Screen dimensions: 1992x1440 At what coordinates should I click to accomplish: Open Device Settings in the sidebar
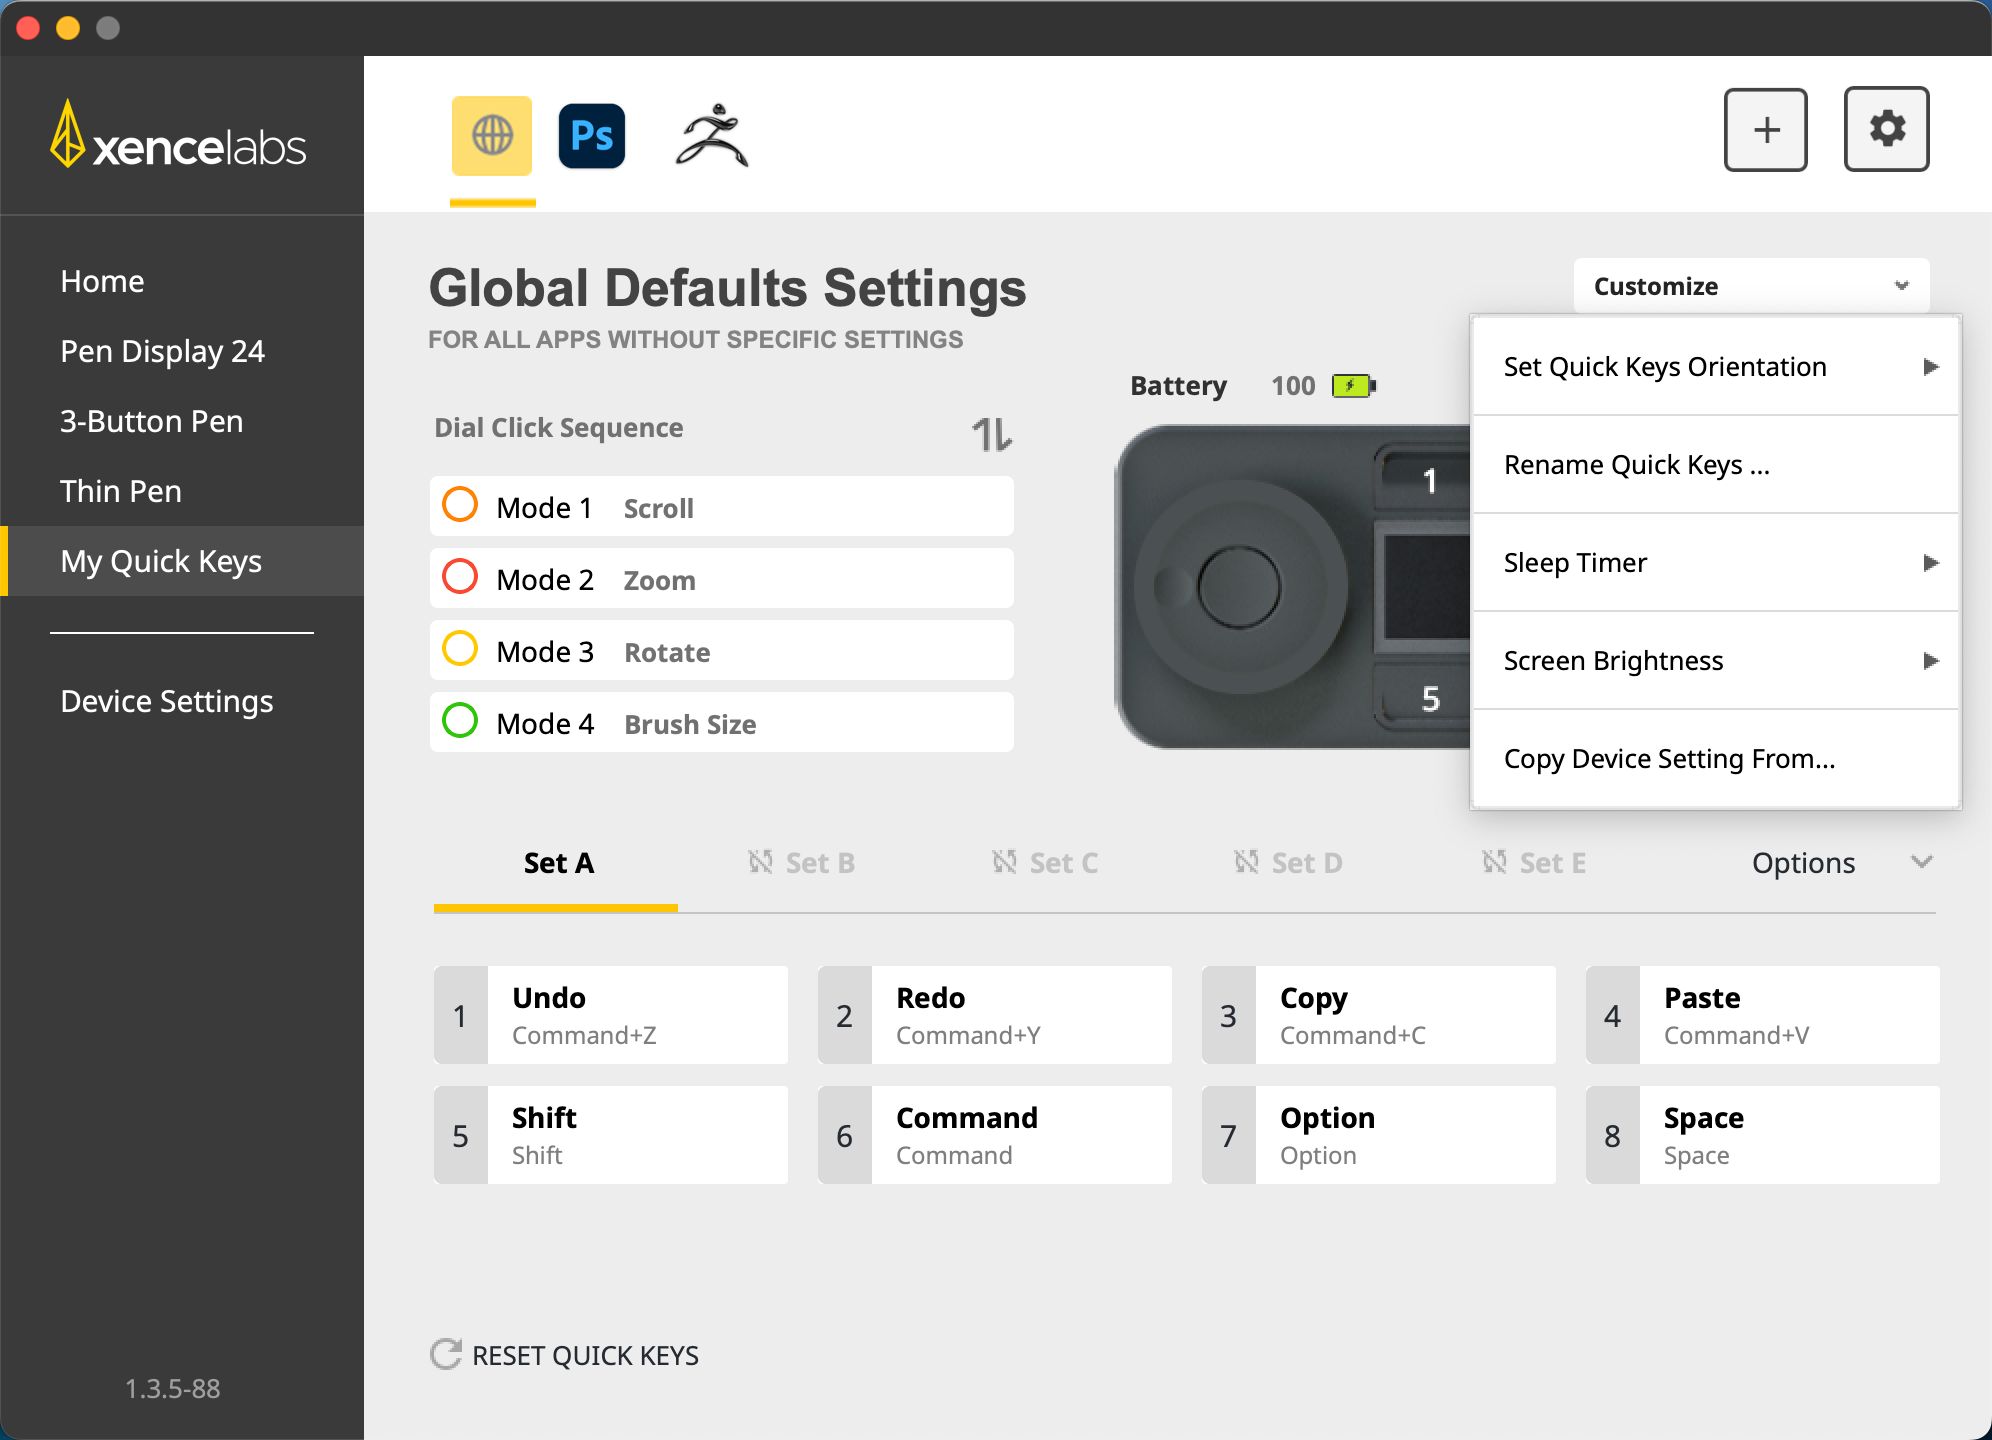tap(167, 701)
